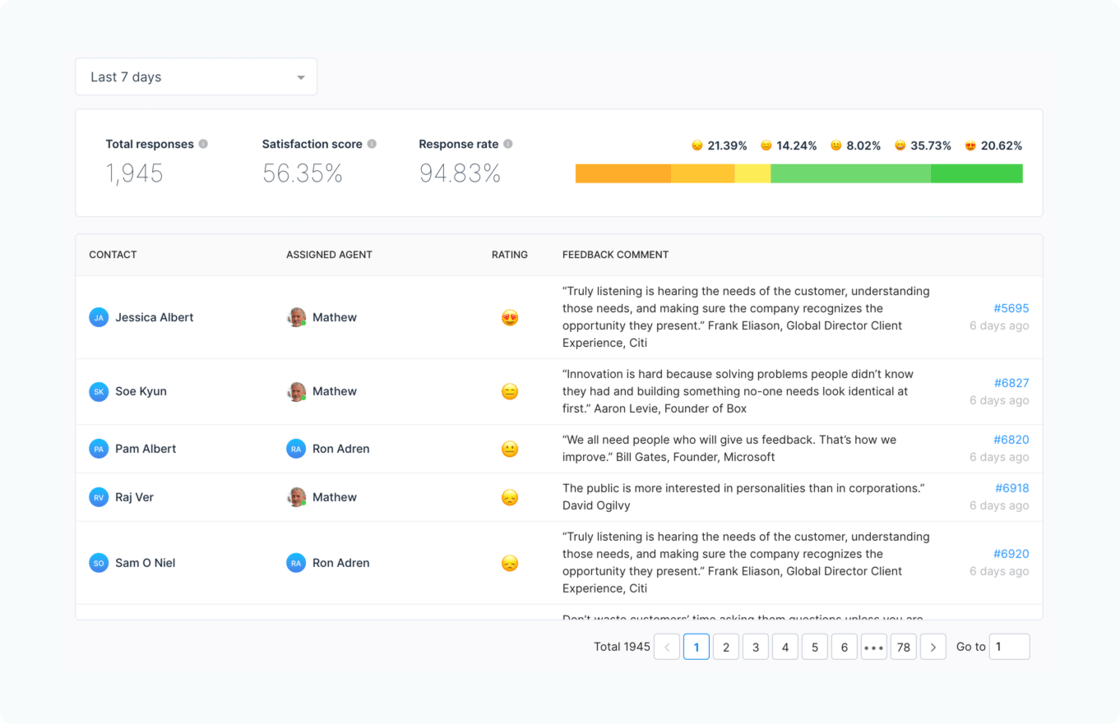Click the Soe Kyun contact name
1120x724 pixels.
[141, 391]
